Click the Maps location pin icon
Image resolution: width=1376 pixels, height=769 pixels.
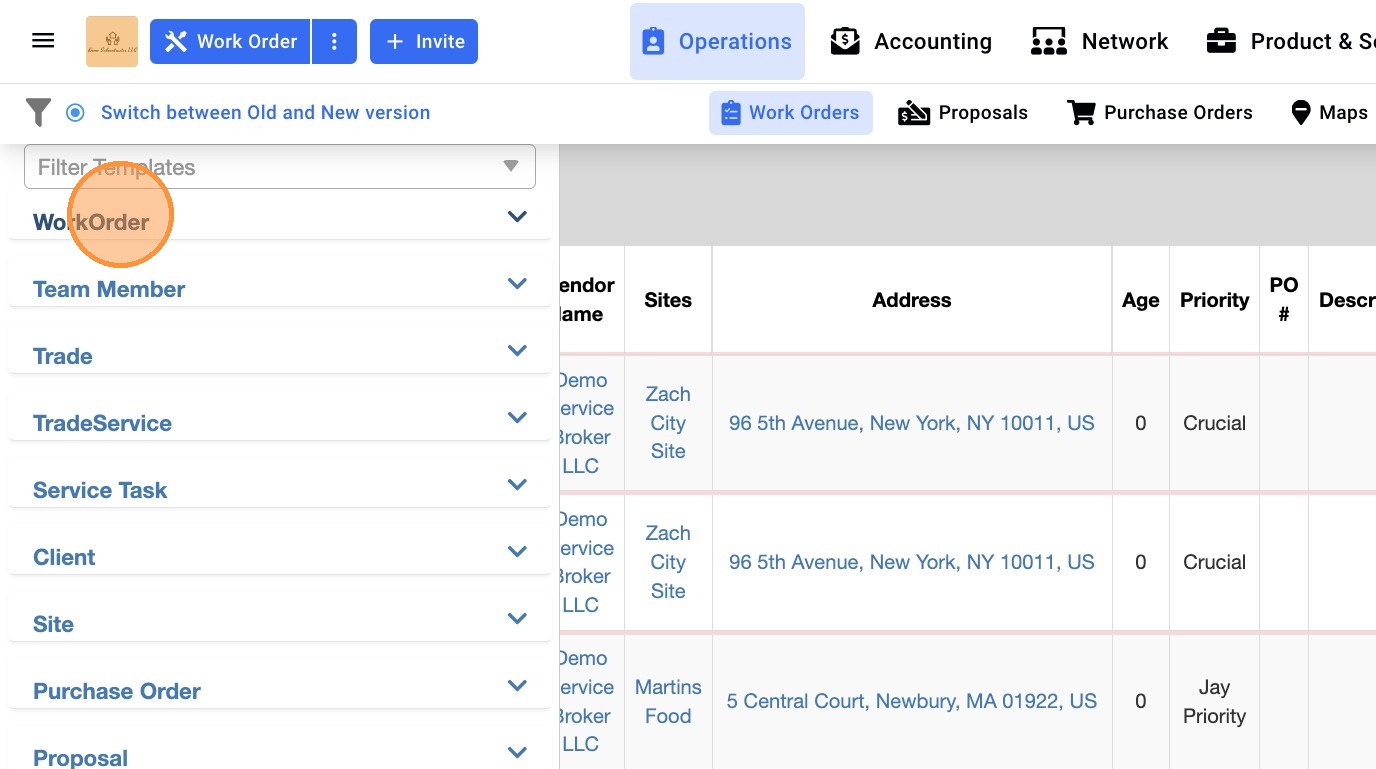[1300, 113]
